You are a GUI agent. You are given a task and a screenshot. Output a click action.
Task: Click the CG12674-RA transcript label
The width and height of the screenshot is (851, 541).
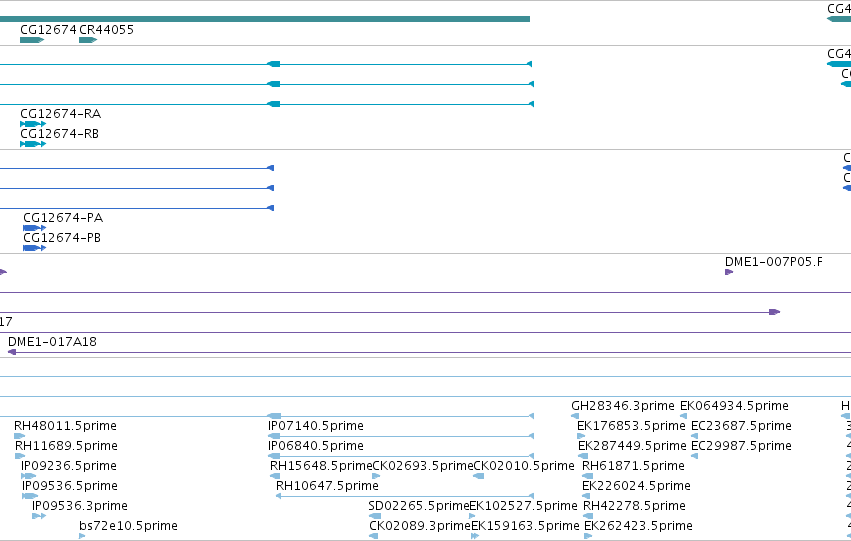60,113
